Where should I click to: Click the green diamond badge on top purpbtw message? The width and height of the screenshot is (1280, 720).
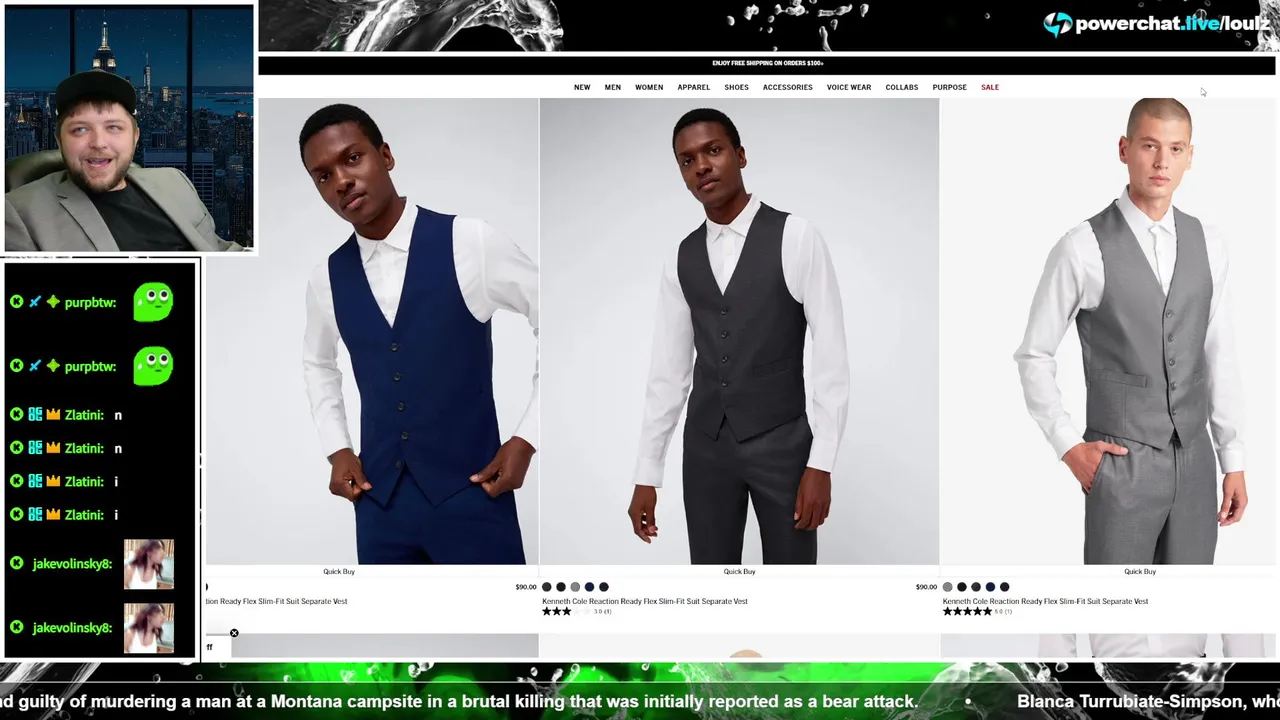coord(53,302)
